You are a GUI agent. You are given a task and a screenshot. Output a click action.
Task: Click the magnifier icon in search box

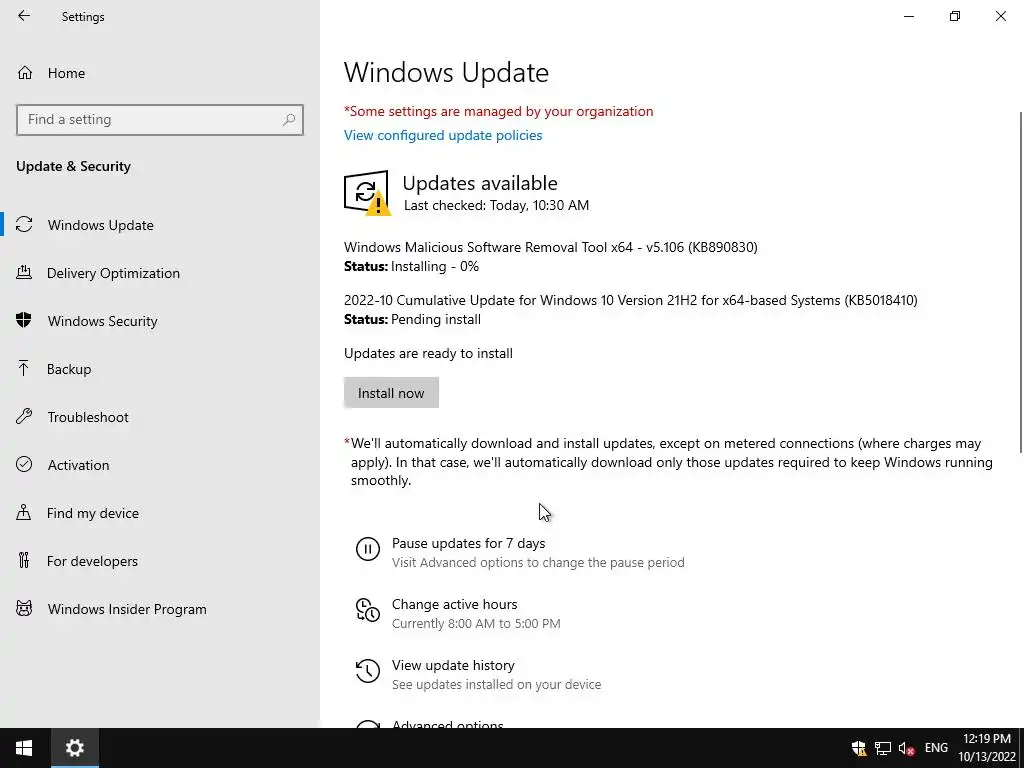pos(289,120)
